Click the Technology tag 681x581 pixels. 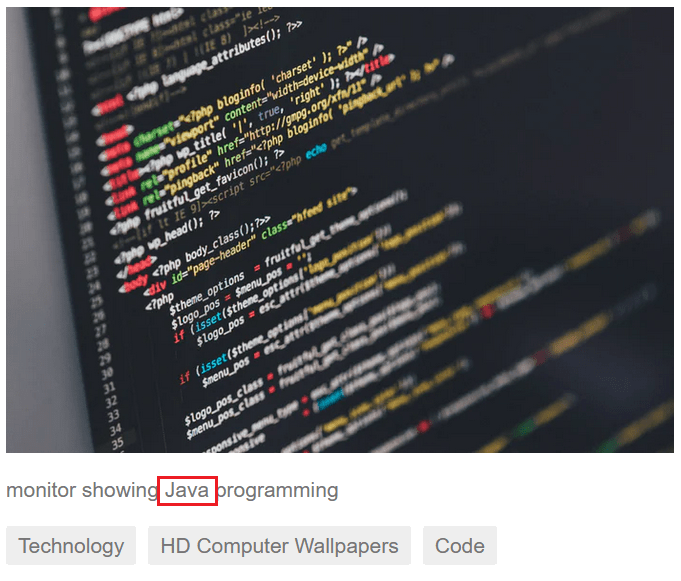pyautogui.click(x=71, y=545)
